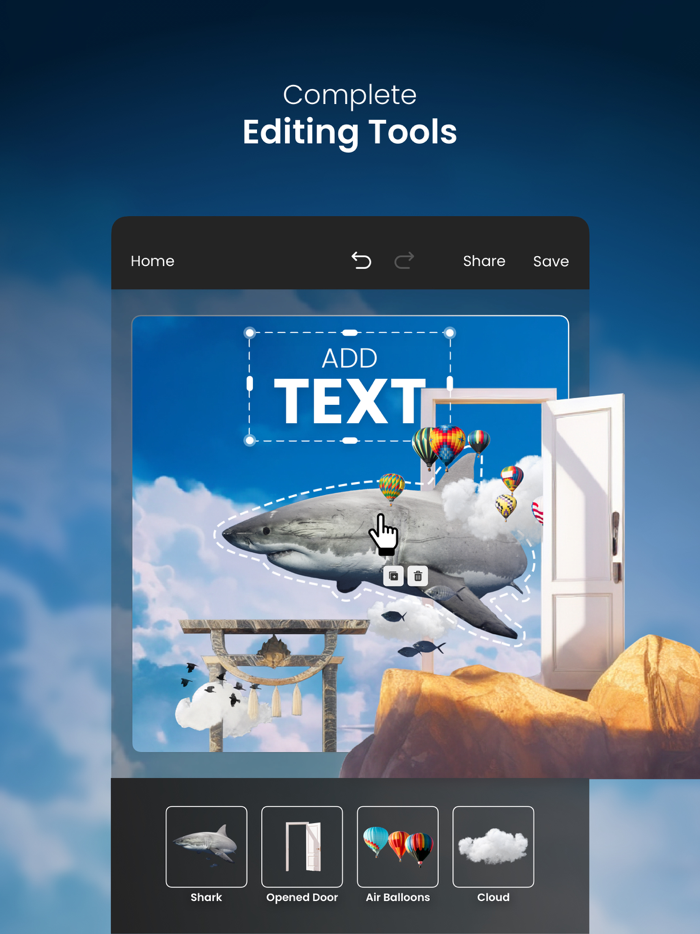Duplicate the selected shark sticker

(393, 576)
